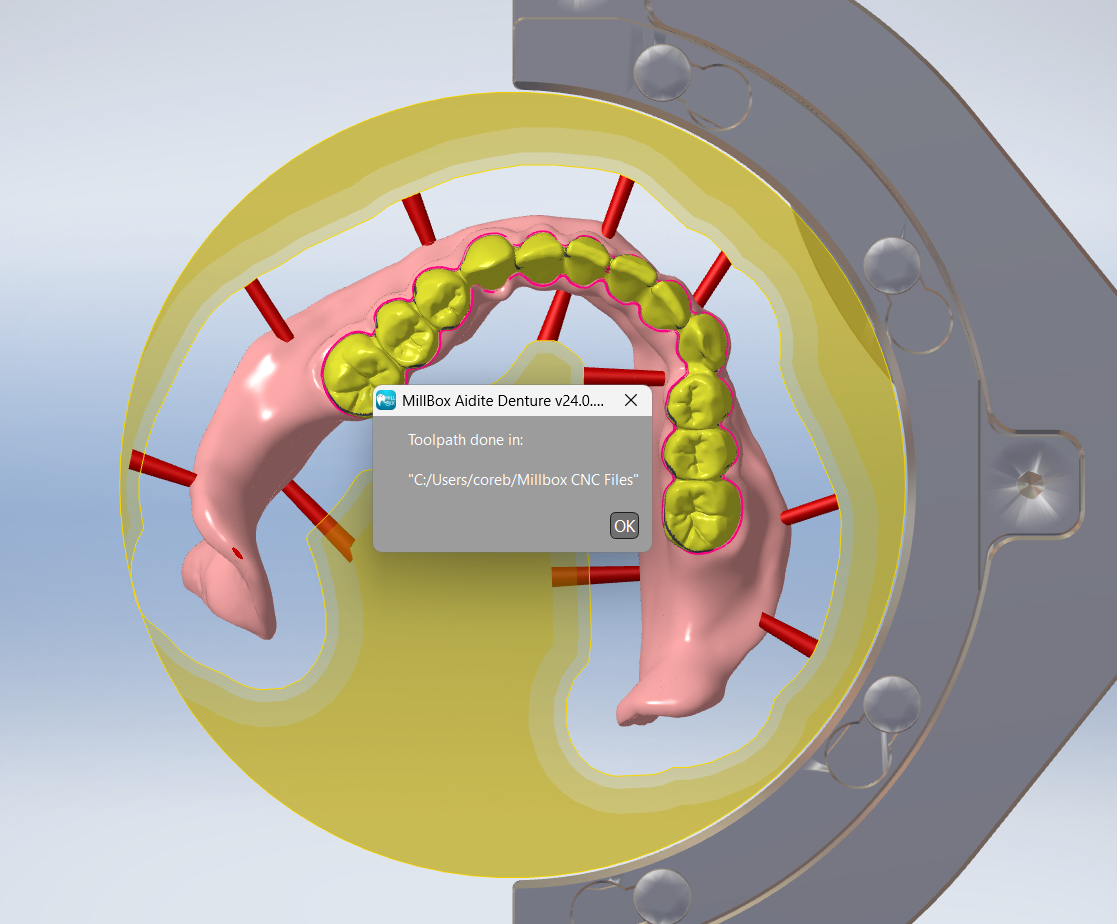Click OK in the Toolpath done dialog
This screenshot has height=924, width=1117.
click(624, 526)
